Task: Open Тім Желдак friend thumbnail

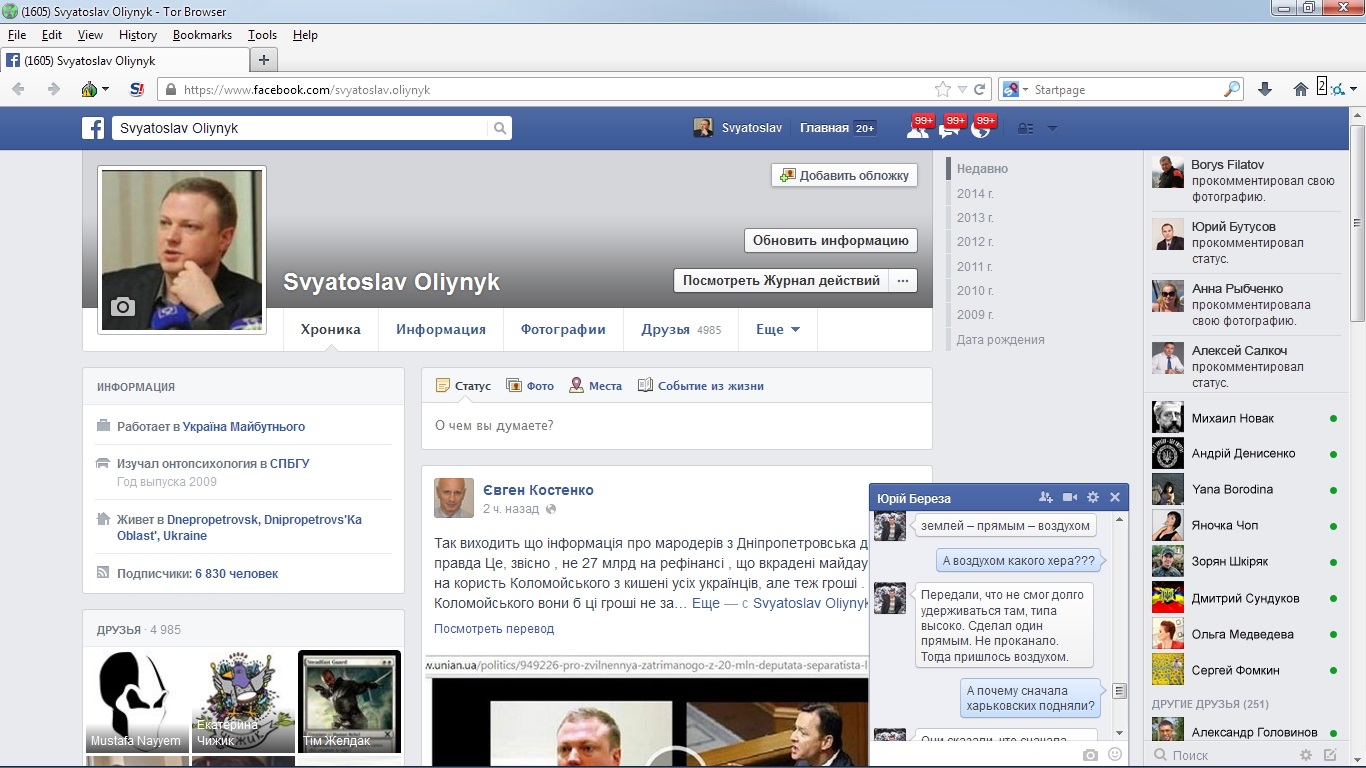Action: click(350, 701)
